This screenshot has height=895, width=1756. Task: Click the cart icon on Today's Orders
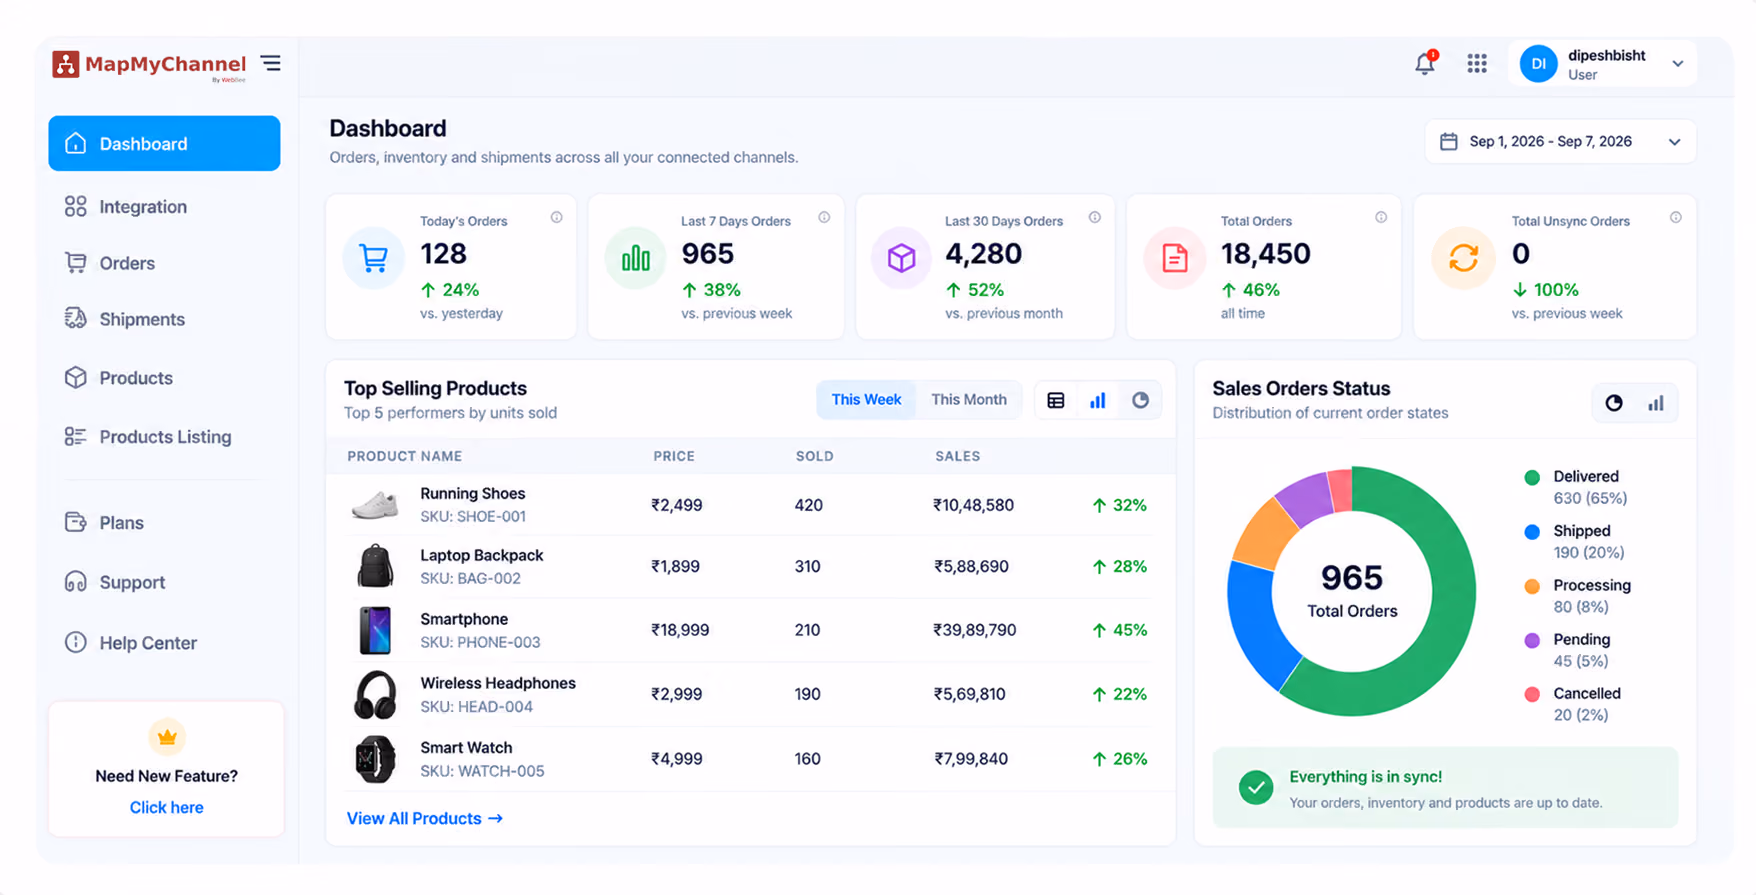coord(373,258)
